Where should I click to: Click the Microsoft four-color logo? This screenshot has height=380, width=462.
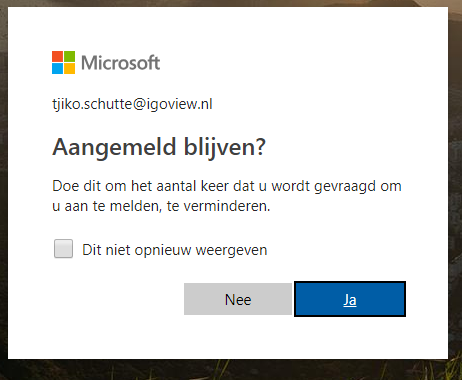tap(63, 62)
